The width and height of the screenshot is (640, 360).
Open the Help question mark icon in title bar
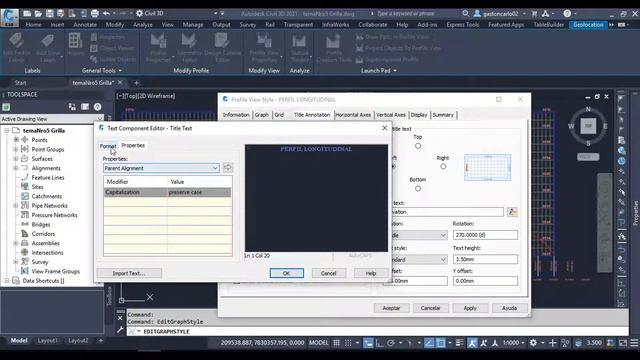tap(567, 13)
